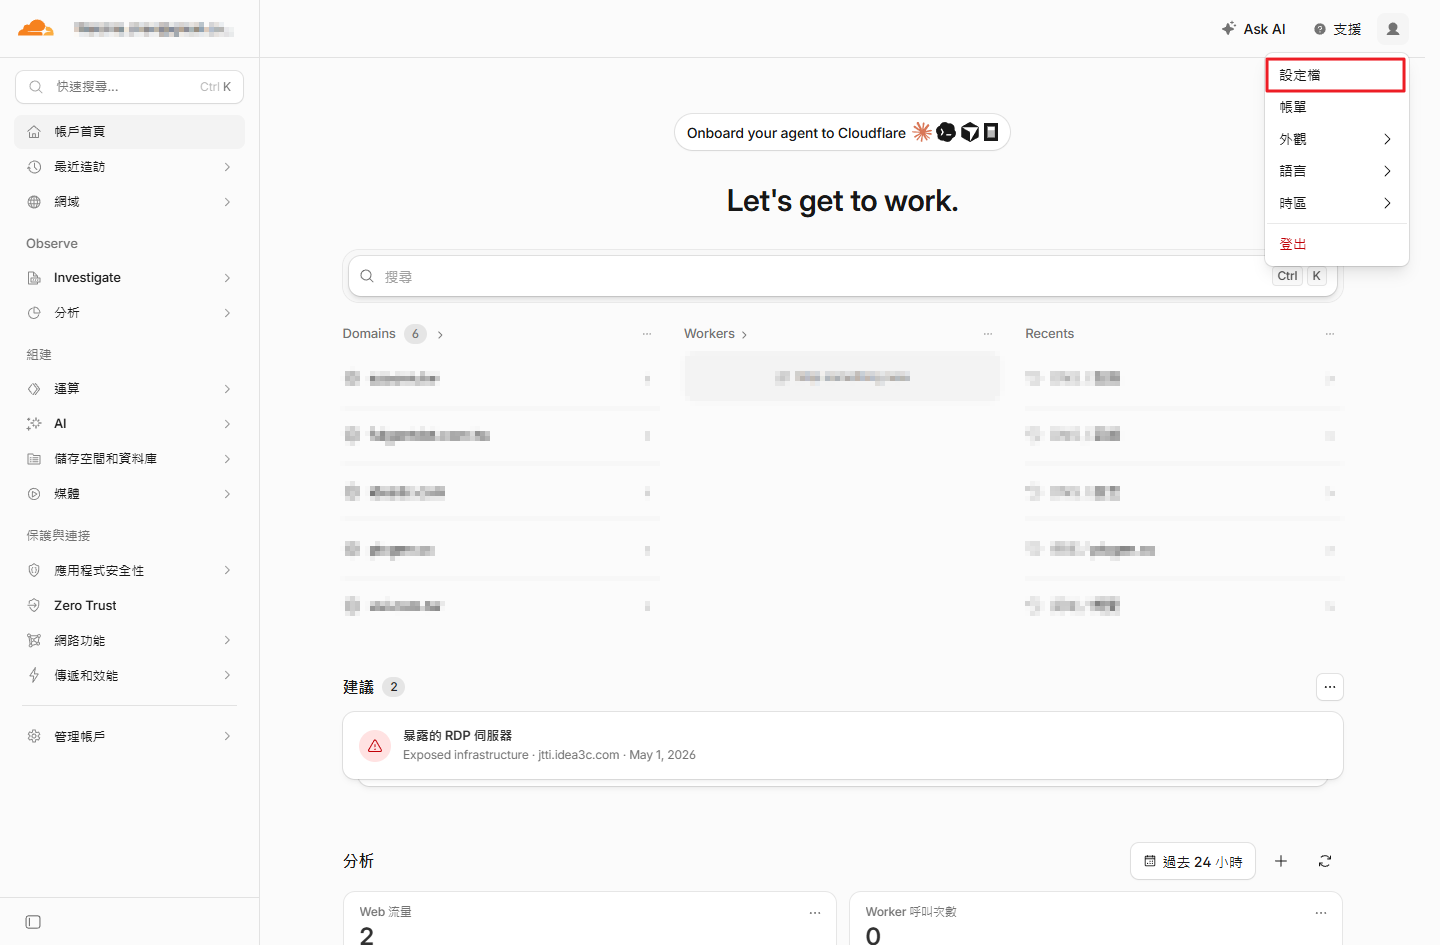Viewport: 1440px width, 945px height.
Task: Click the 管理帳戶 gear icon
Action: 34,736
